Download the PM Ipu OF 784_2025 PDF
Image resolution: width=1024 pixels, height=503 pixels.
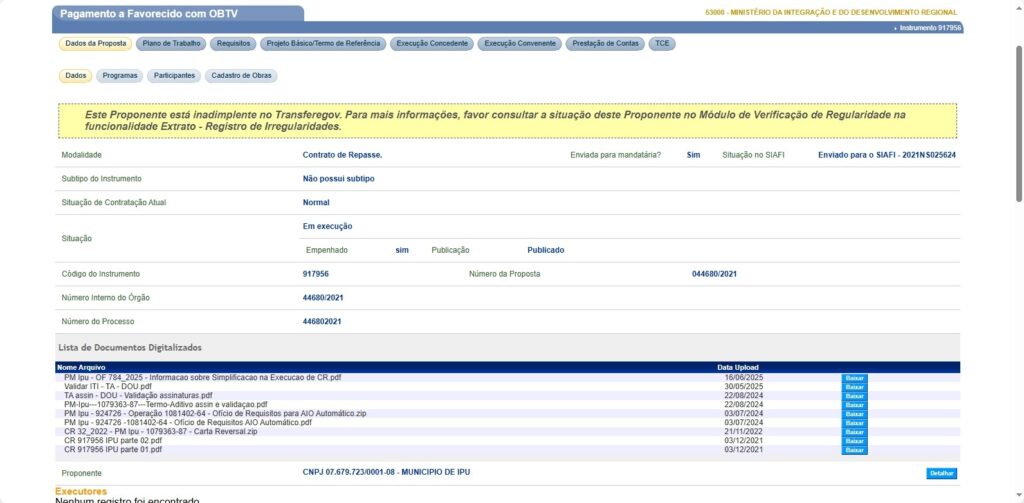(x=854, y=378)
